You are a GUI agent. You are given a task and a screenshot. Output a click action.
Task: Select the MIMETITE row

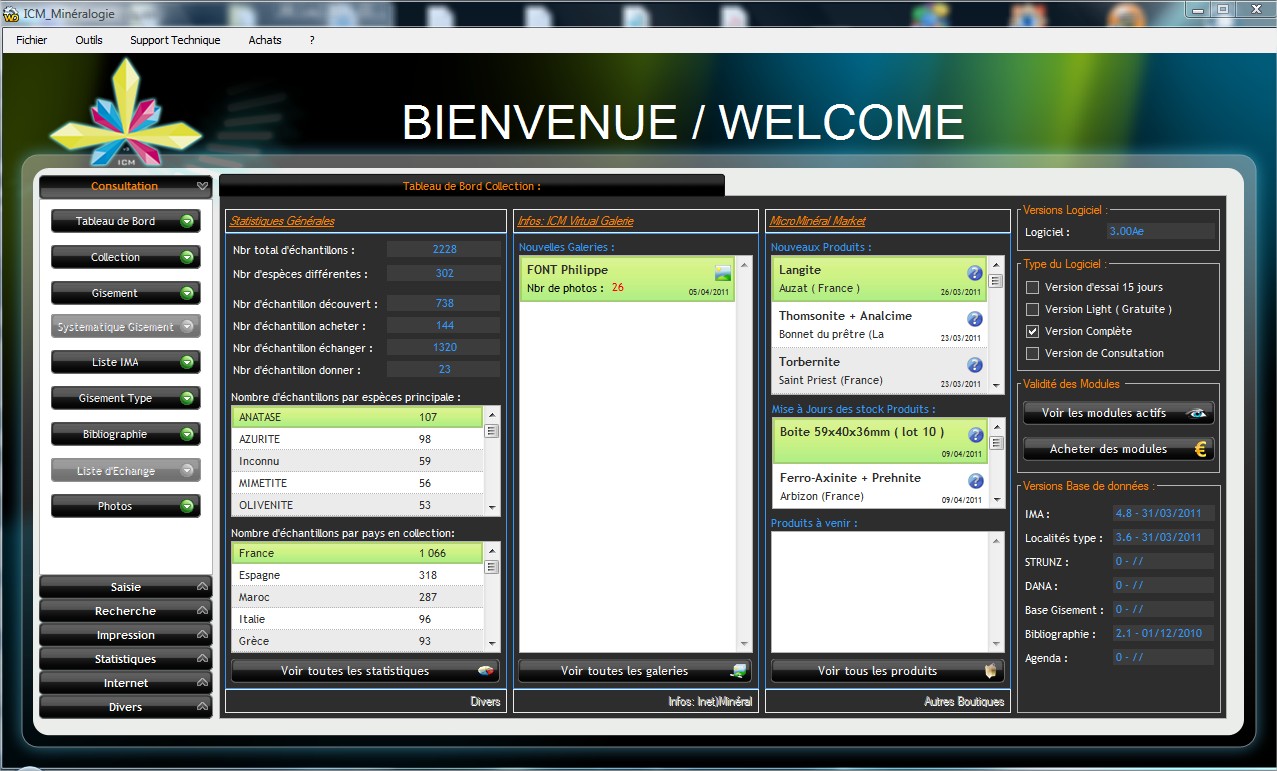click(357, 483)
